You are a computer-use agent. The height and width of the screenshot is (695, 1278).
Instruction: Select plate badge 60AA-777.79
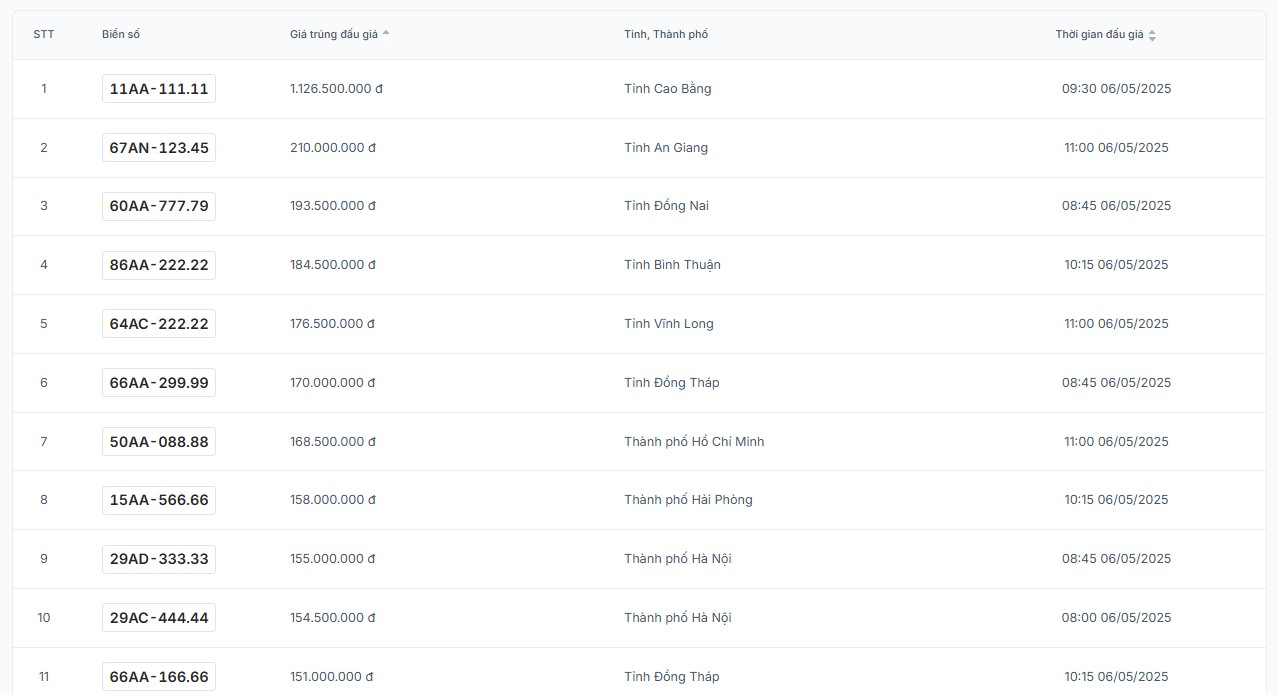pos(159,206)
